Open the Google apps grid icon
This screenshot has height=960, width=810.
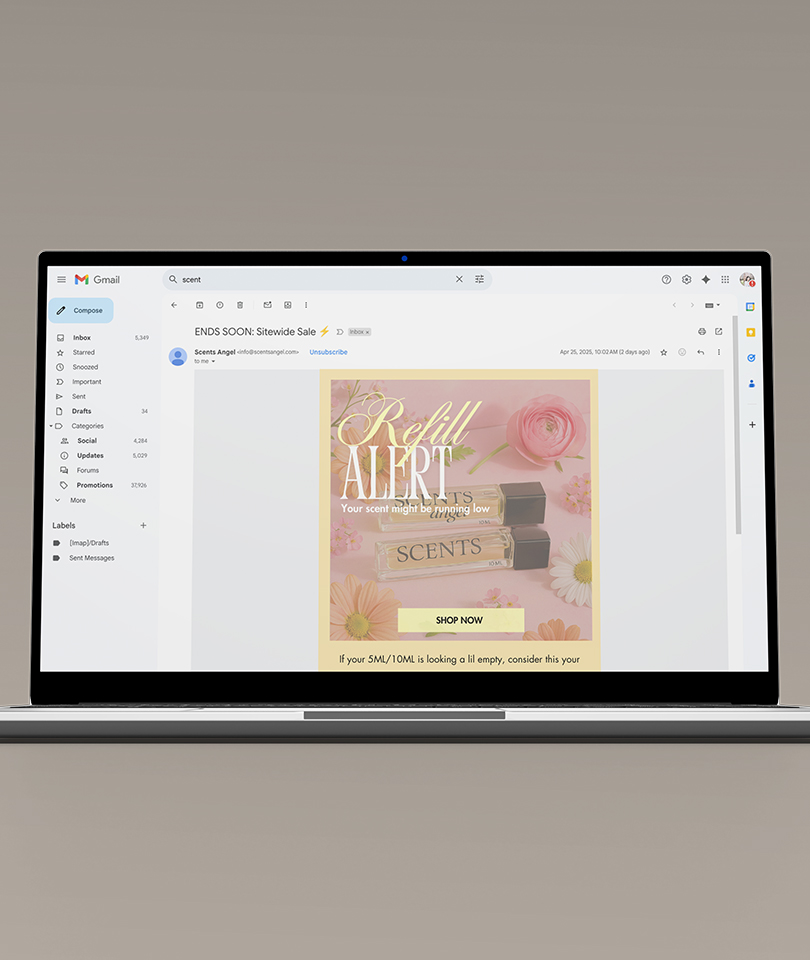click(x=725, y=280)
